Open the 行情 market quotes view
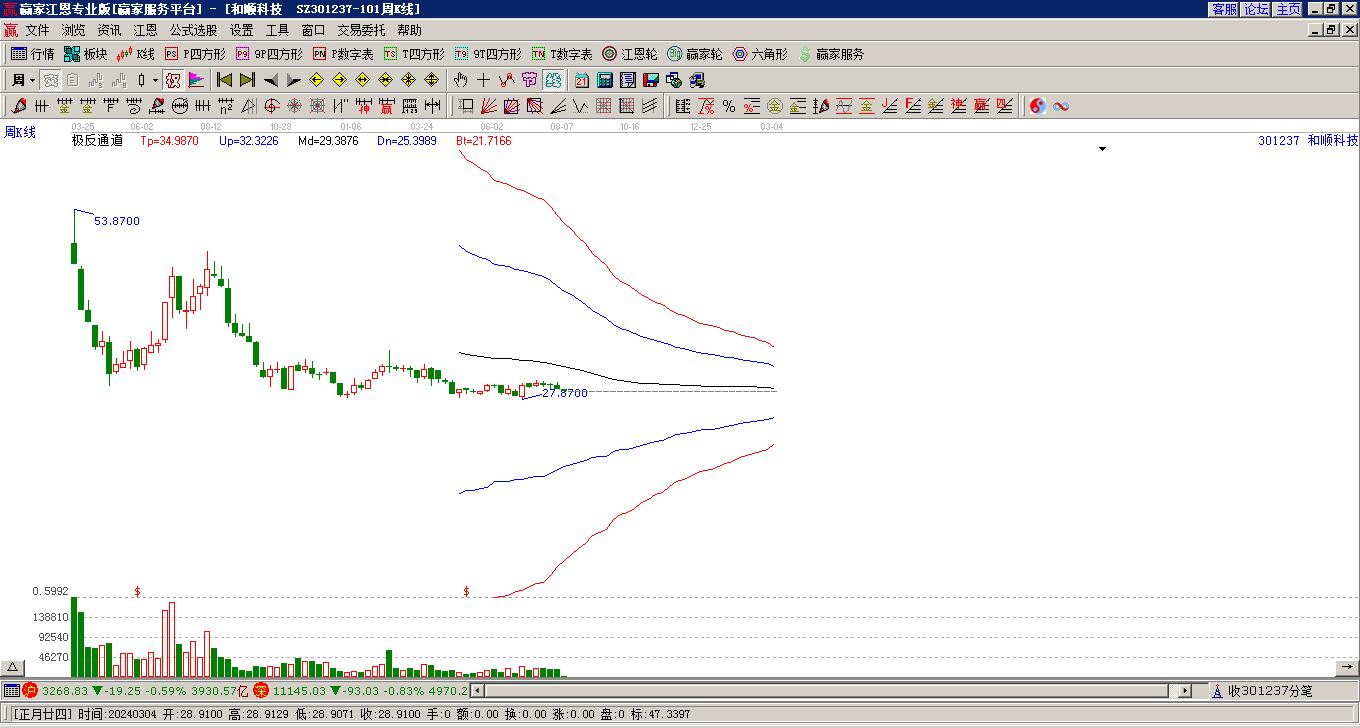The image size is (1360, 728). (33, 54)
